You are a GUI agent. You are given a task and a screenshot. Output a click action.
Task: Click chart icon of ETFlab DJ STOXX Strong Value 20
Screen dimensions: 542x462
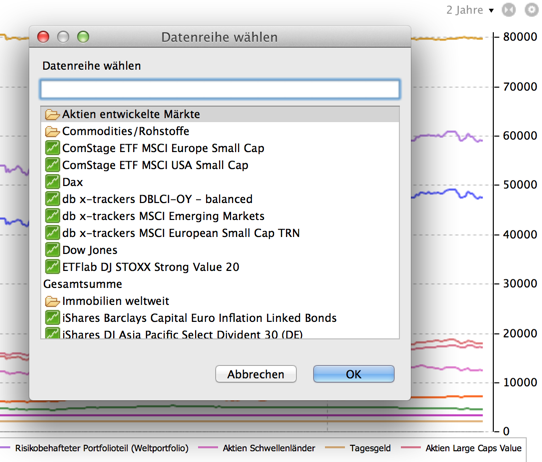pyautogui.click(x=52, y=266)
